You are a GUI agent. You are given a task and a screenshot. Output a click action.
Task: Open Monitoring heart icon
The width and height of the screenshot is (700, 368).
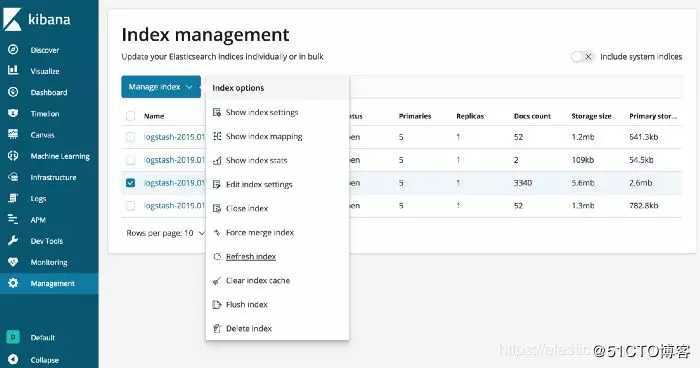13,262
